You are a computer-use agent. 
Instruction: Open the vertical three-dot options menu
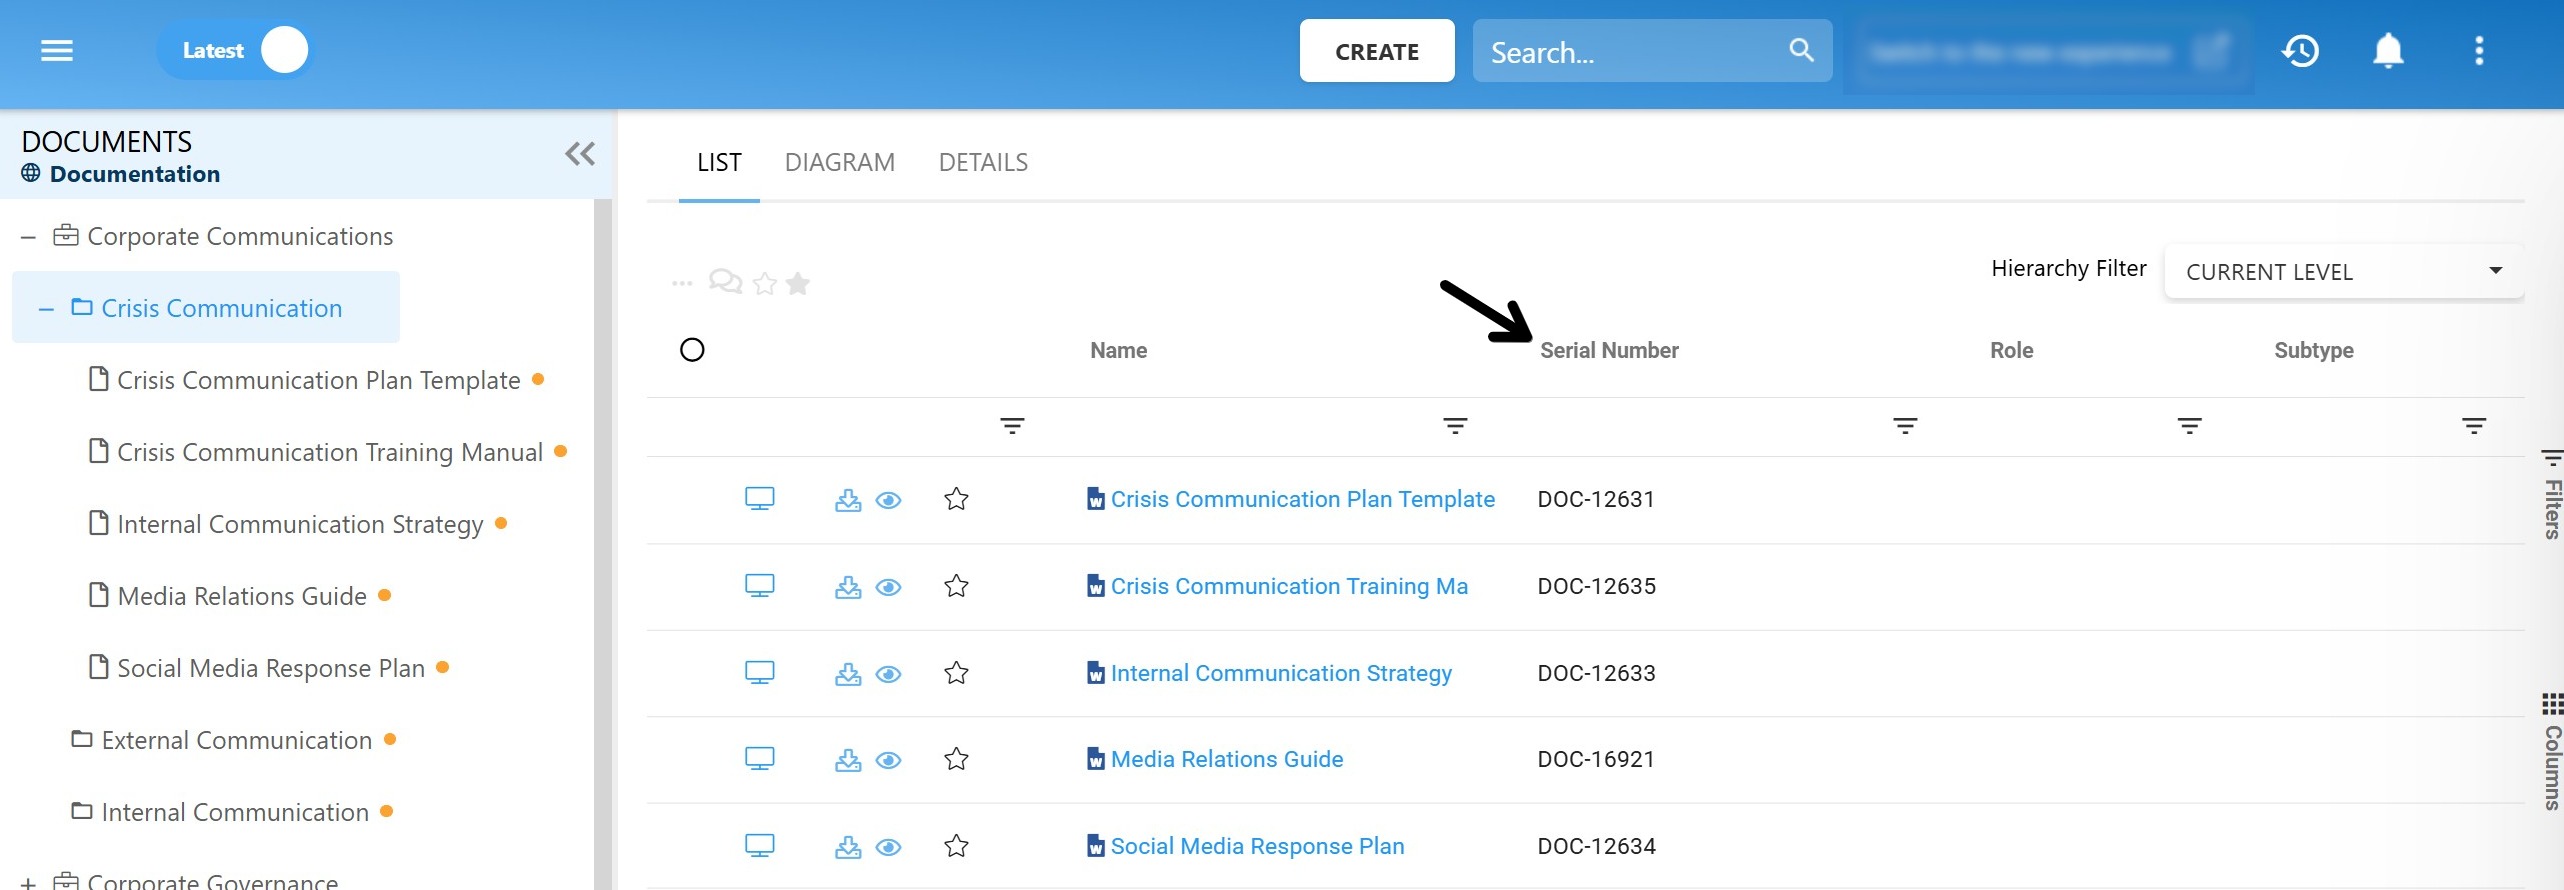pyautogui.click(x=2478, y=51)
